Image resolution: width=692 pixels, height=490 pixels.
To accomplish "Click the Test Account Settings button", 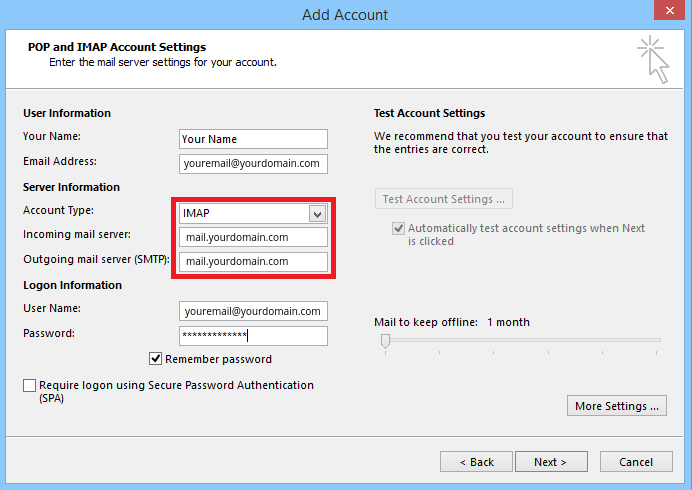I will pyautogui.click(x=444, y=199).
